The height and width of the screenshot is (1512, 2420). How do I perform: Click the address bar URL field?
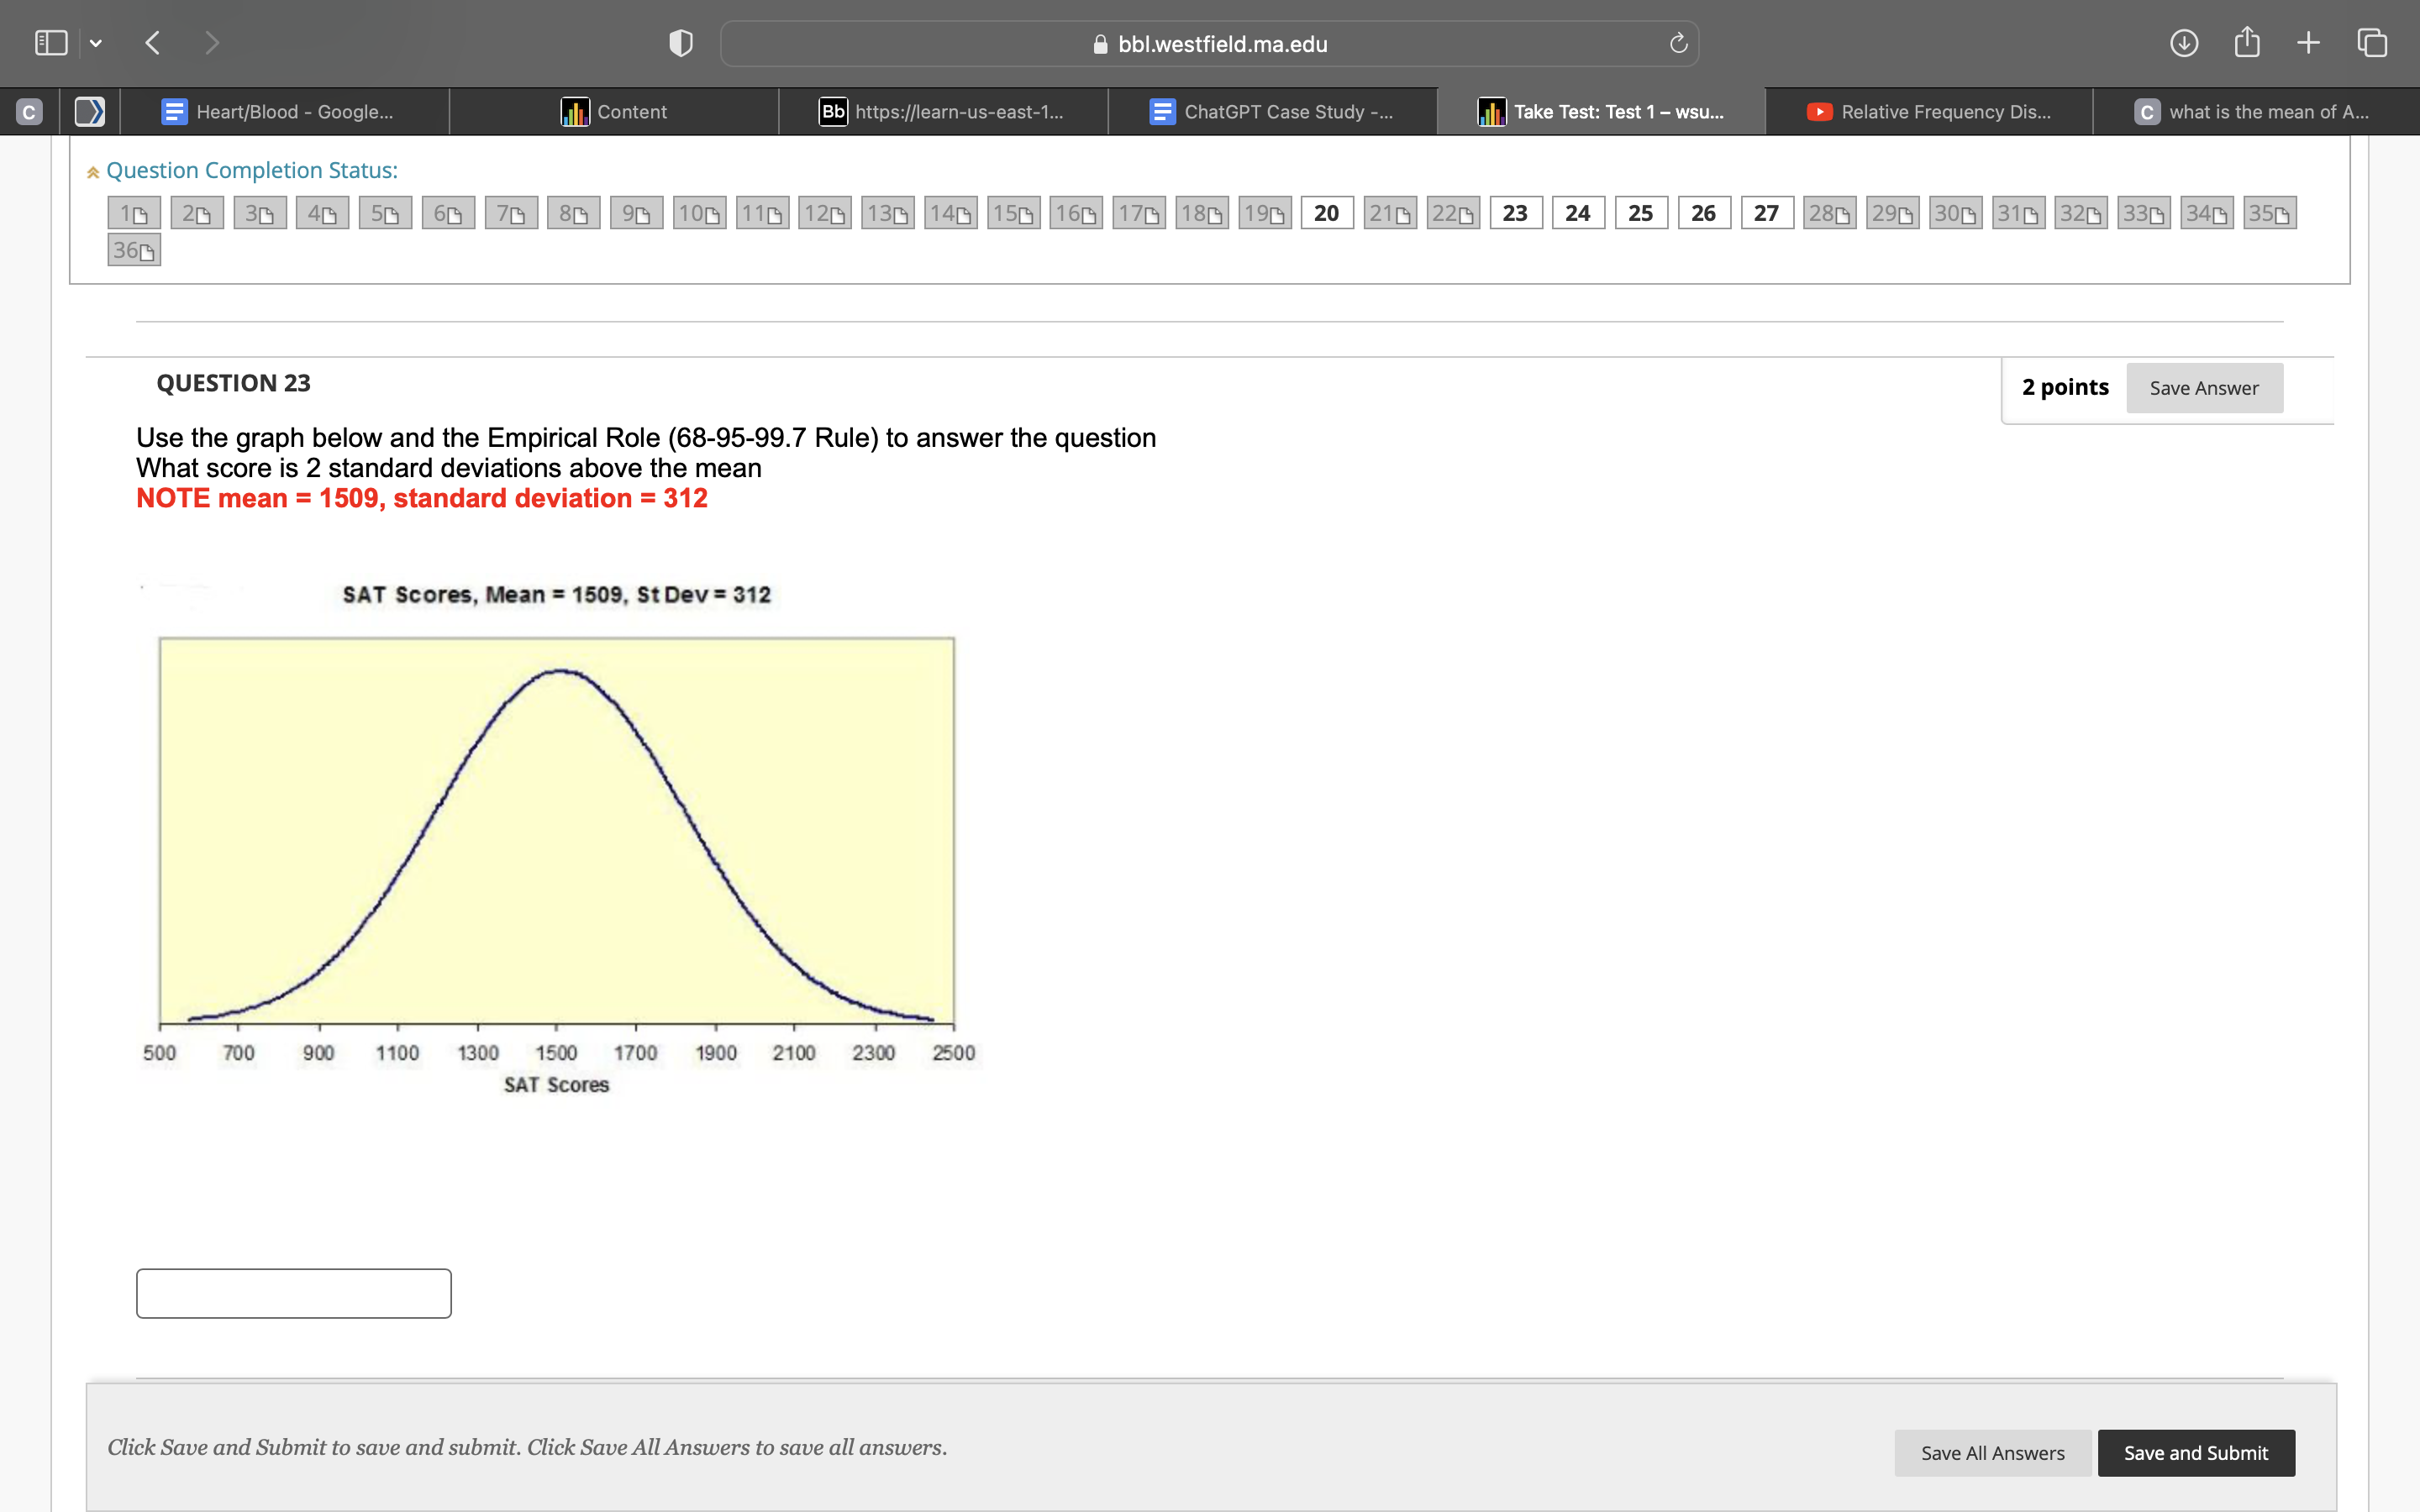(x=1208, y=44)
